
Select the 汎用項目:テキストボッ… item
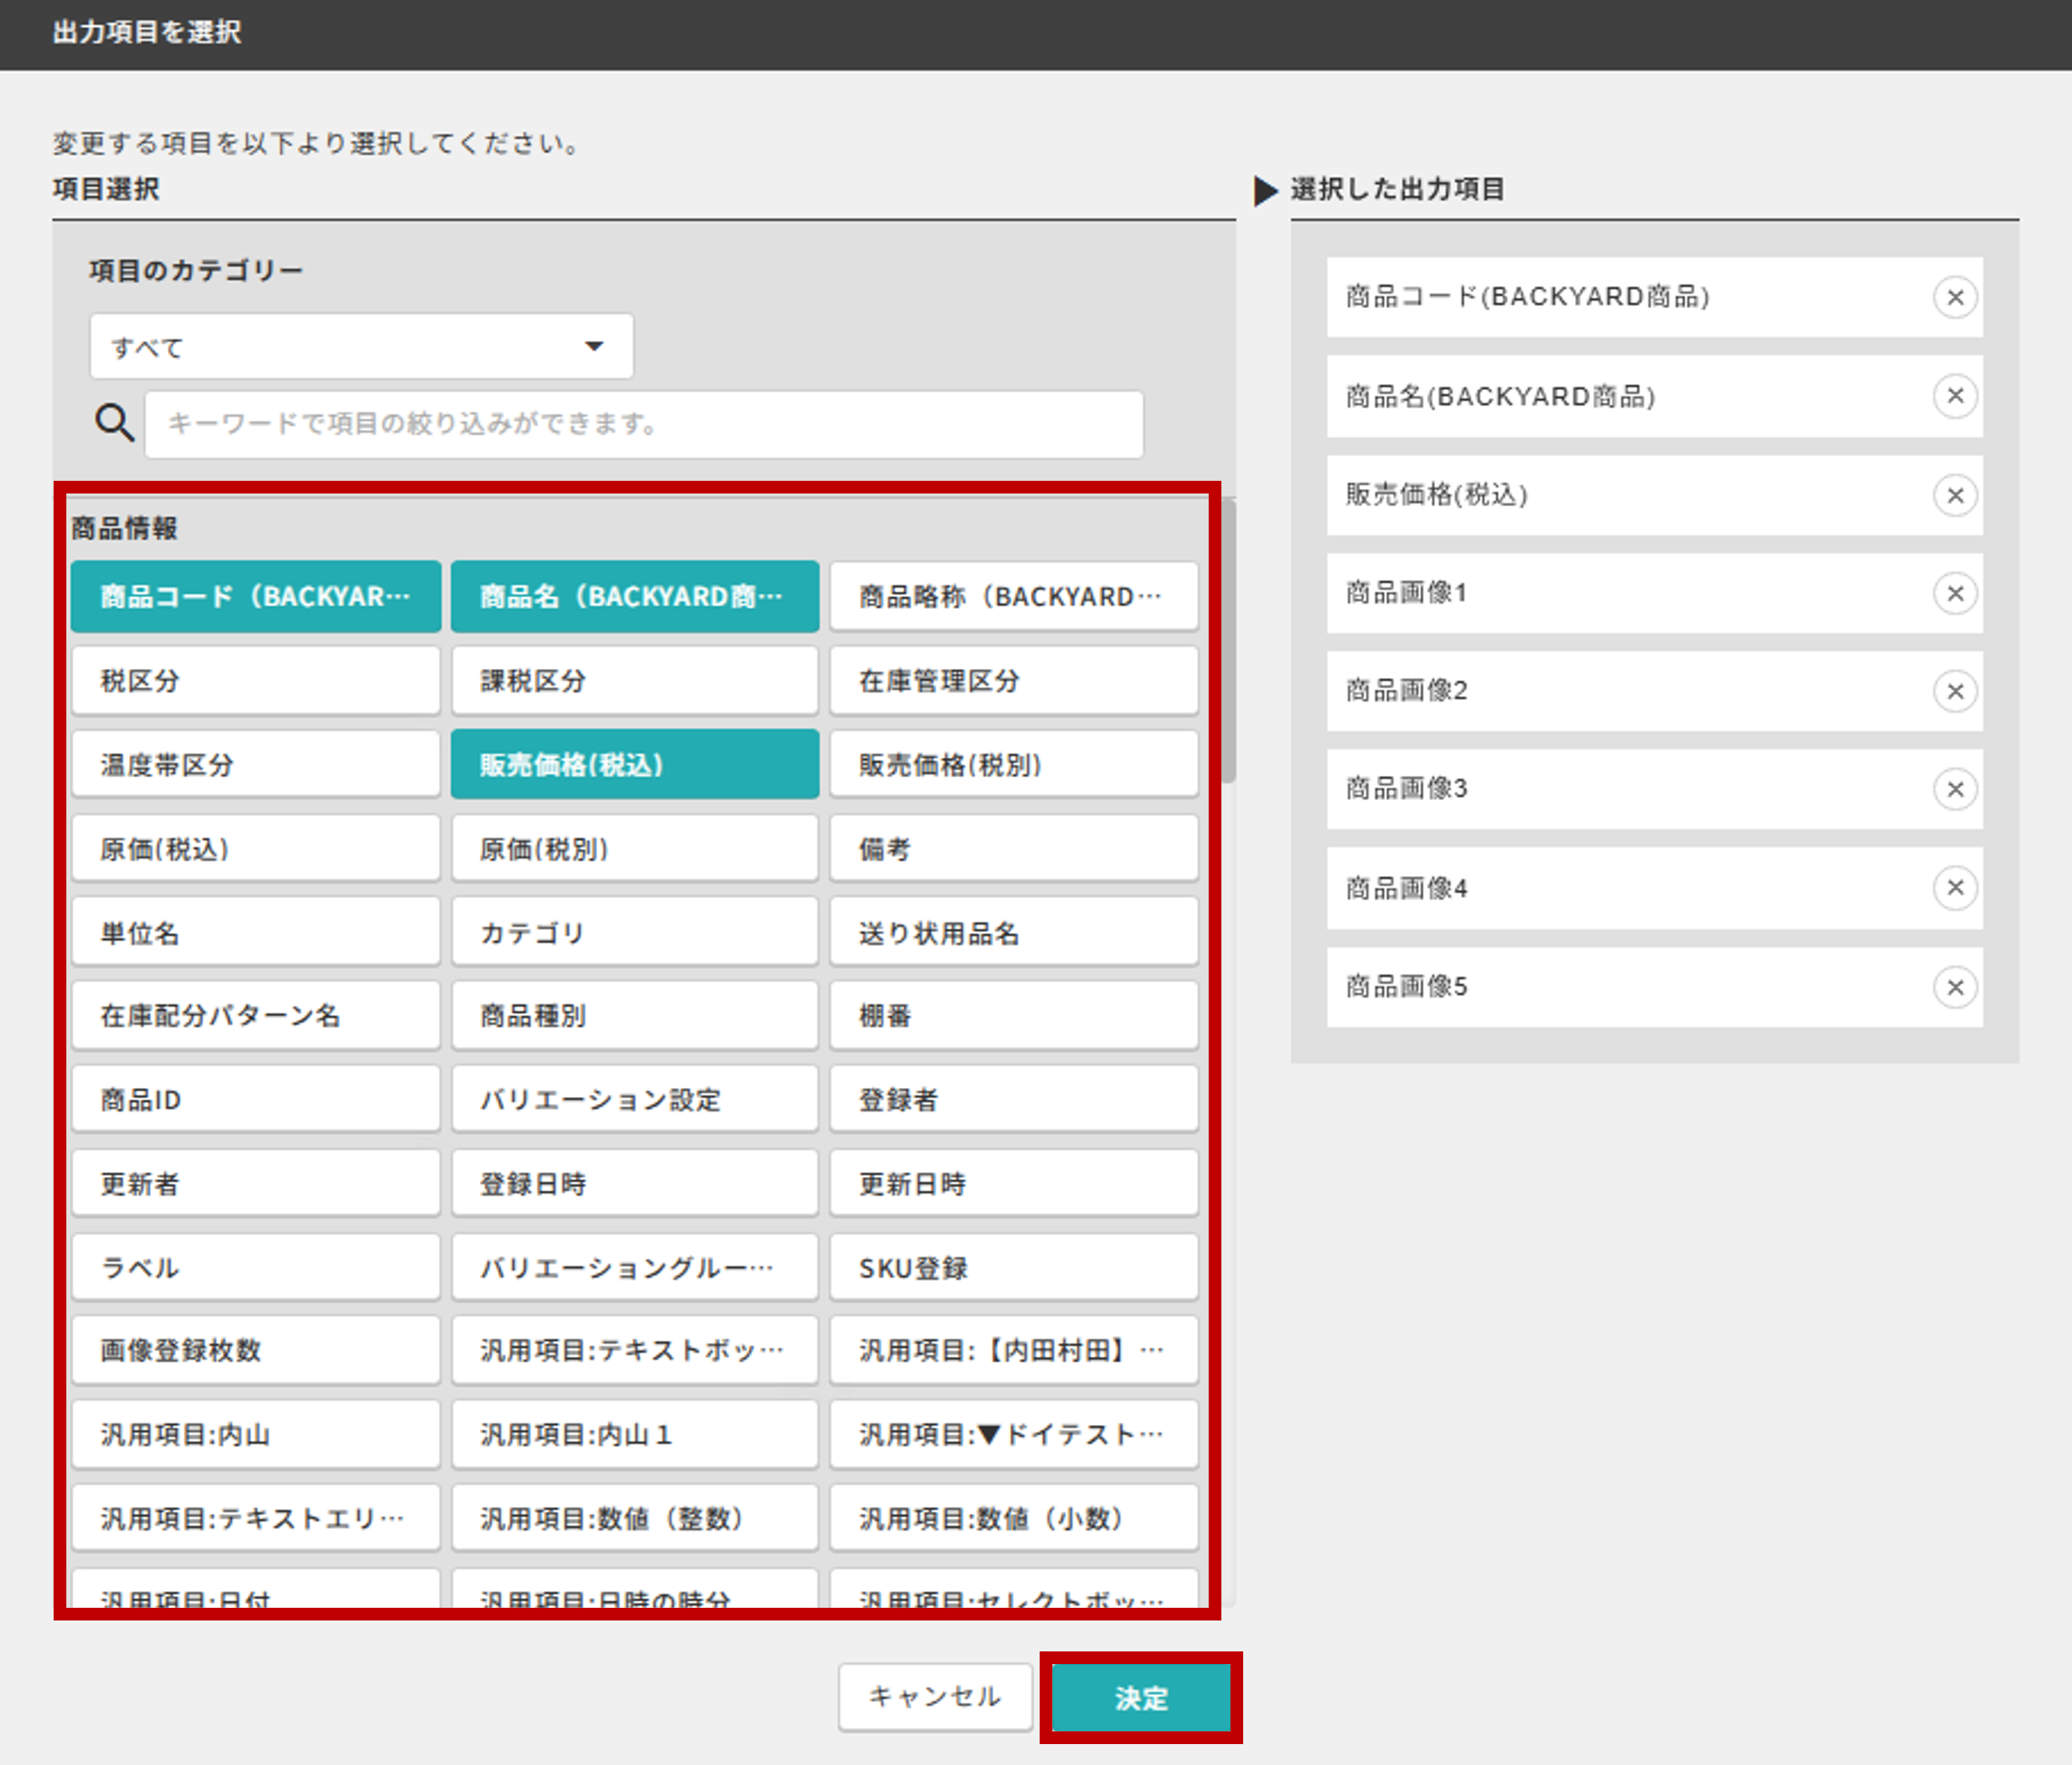click(x=635, y=1351)
